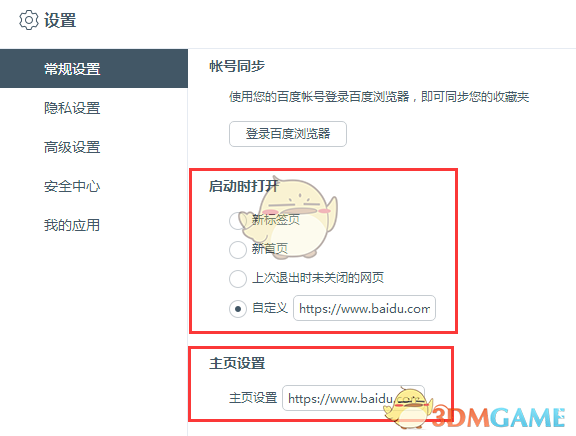This screenshot has height=436, width=576.
Task: Click the 设置 page title text
Action: coord(60,20)
